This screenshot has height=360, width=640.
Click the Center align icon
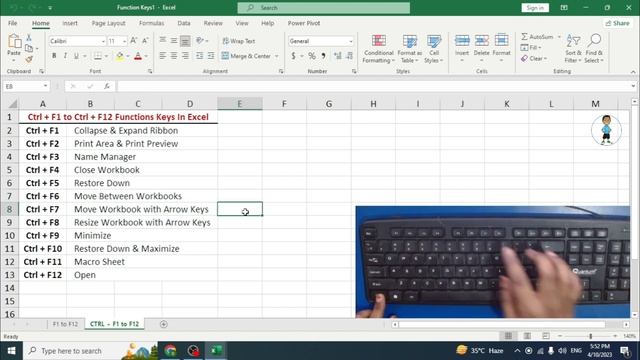(174, 56)
